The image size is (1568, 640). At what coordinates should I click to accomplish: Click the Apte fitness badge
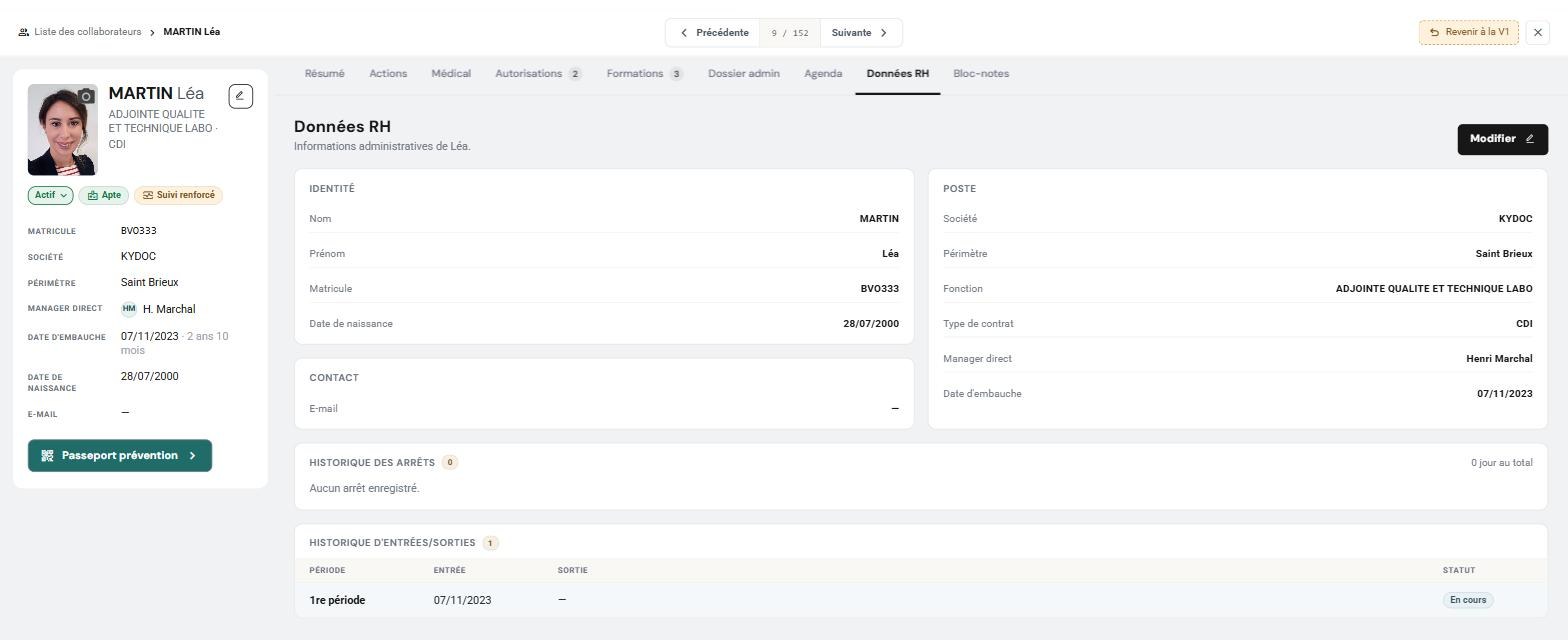pyautogui.click(x=104, y=195)
